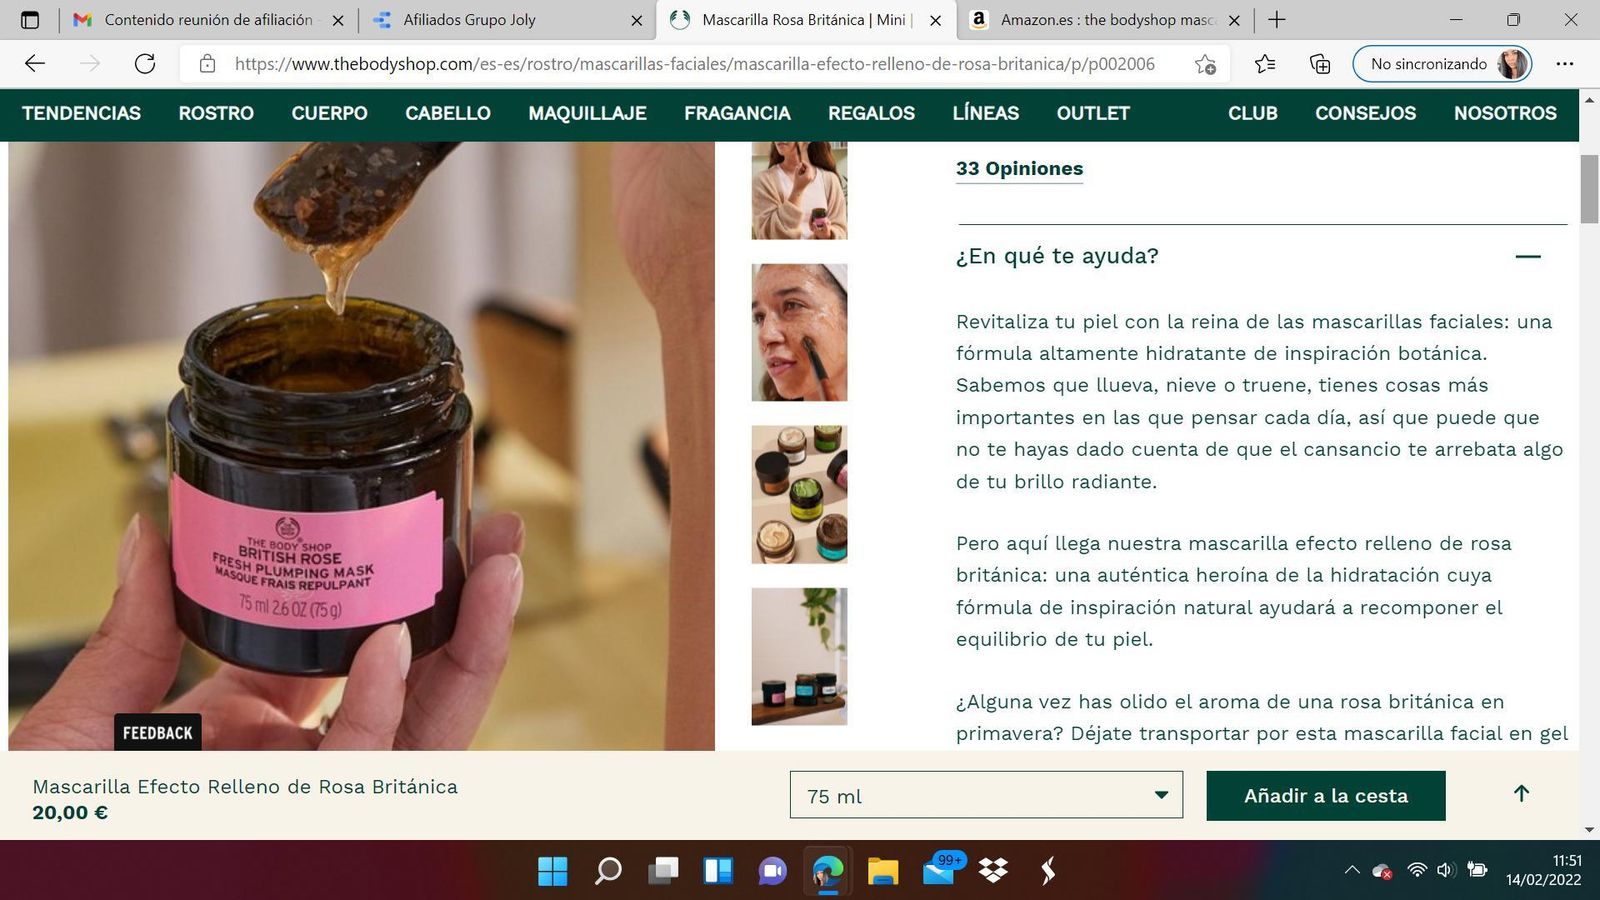Click the FEEDBACK label on the product image

click(x=157, y=731)
